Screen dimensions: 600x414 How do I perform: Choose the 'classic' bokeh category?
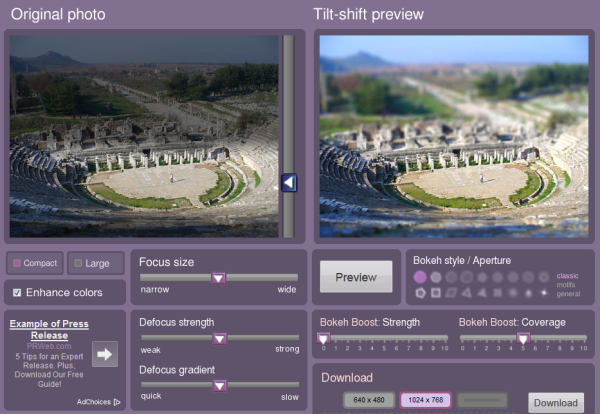tap(567, 275)
